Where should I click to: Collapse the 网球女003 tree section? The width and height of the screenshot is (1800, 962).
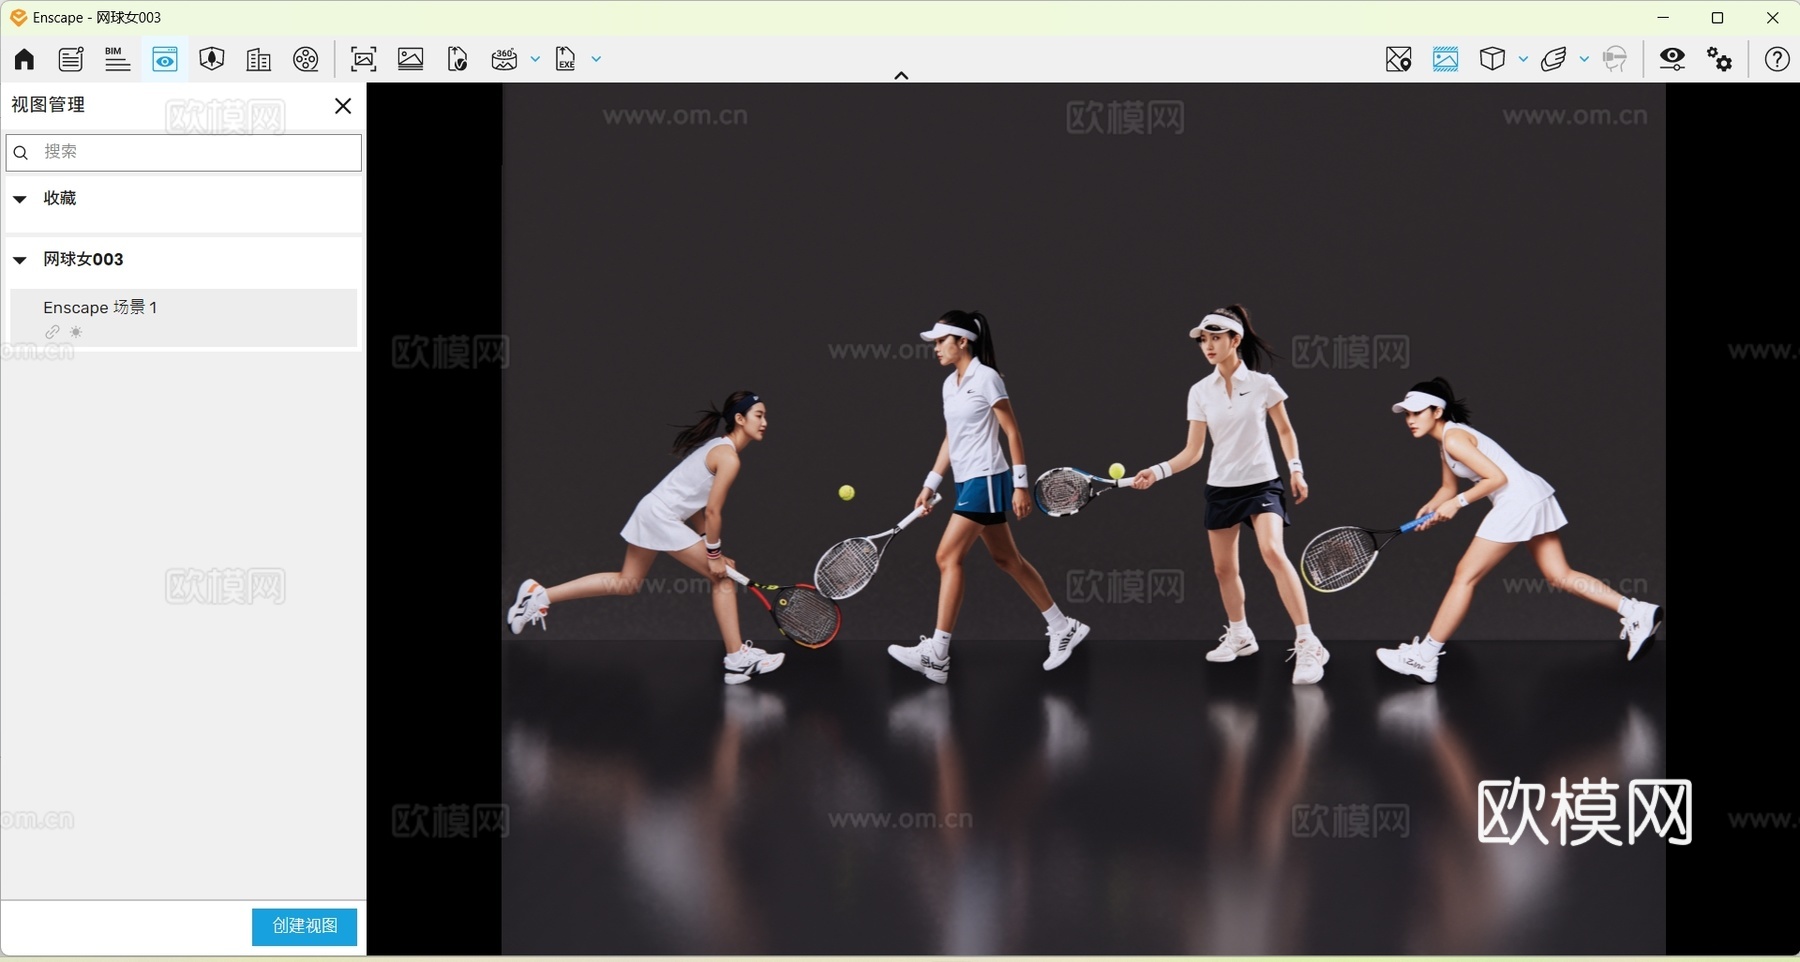[19, 260]
